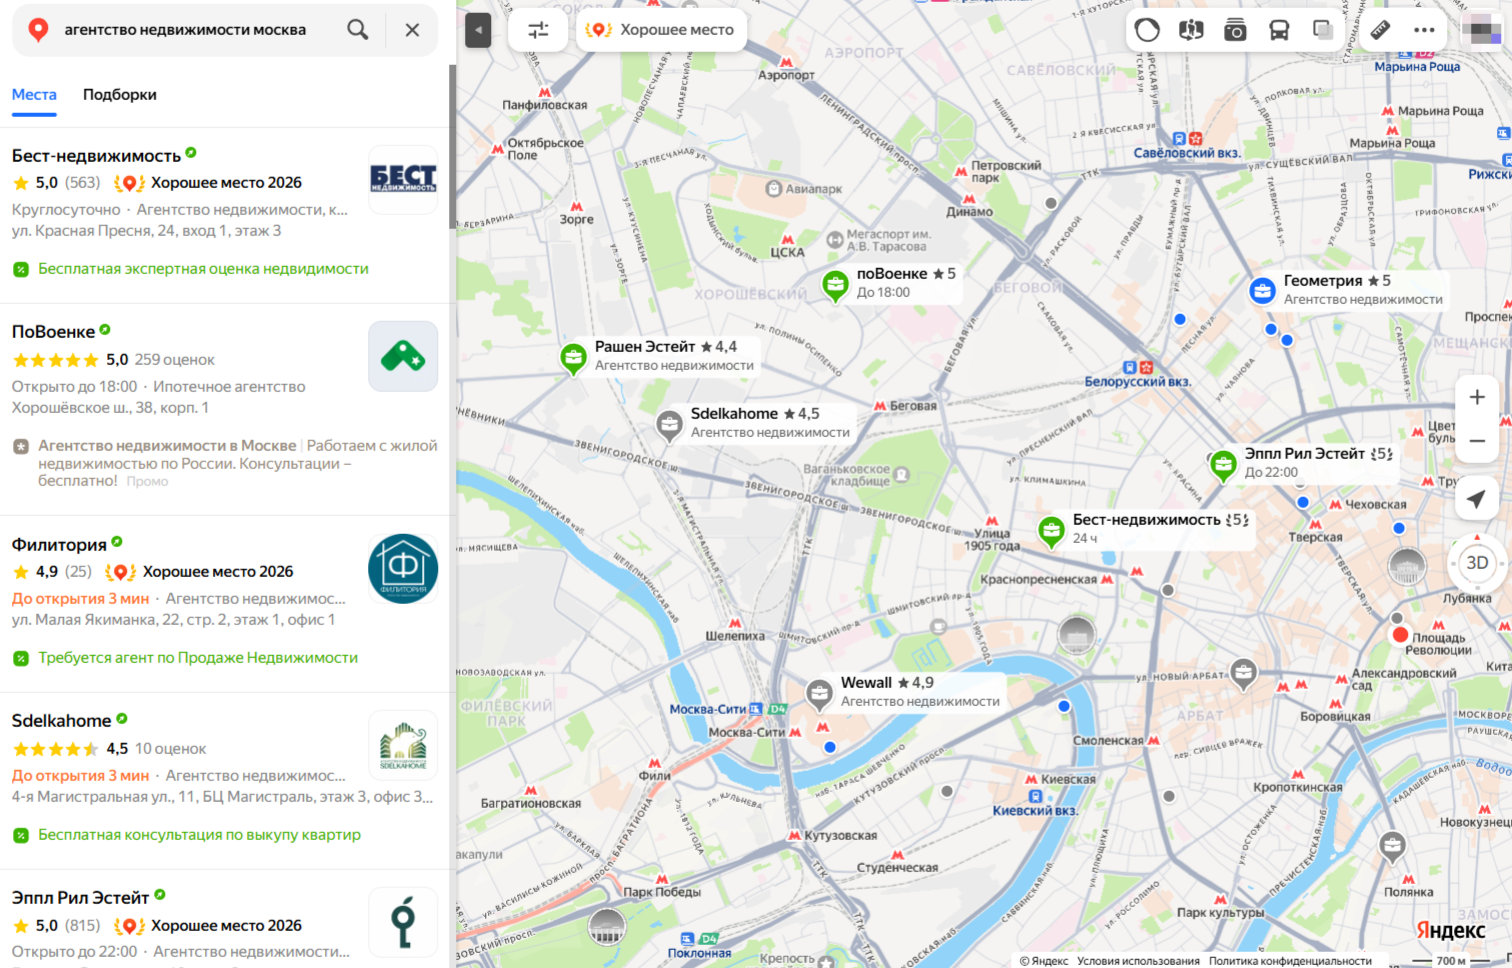Open the map layers switcher

[x=1323, y=30]
